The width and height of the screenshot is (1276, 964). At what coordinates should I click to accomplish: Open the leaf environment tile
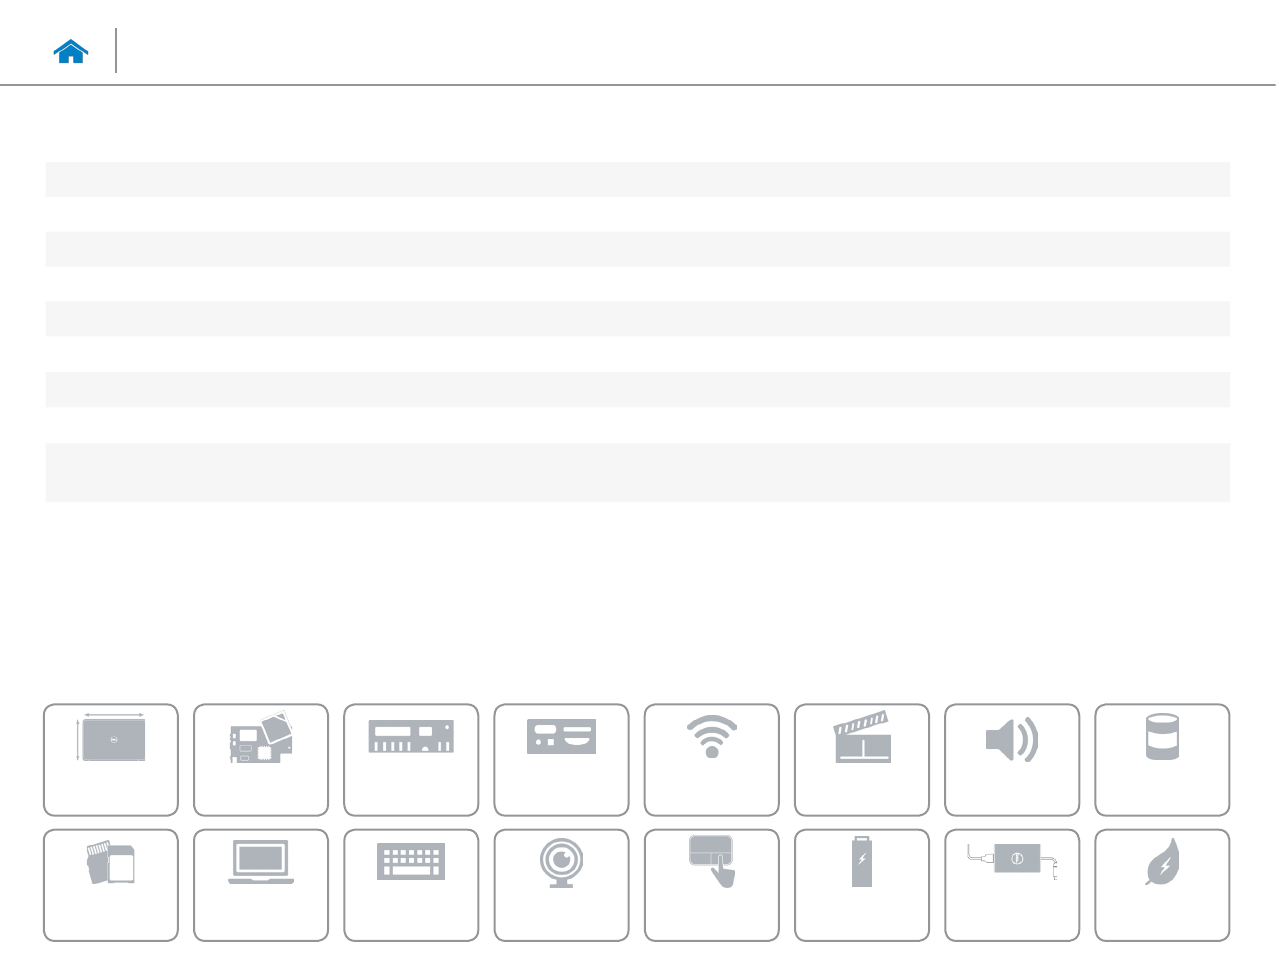pyautogui.click(x=1162, y=885)
